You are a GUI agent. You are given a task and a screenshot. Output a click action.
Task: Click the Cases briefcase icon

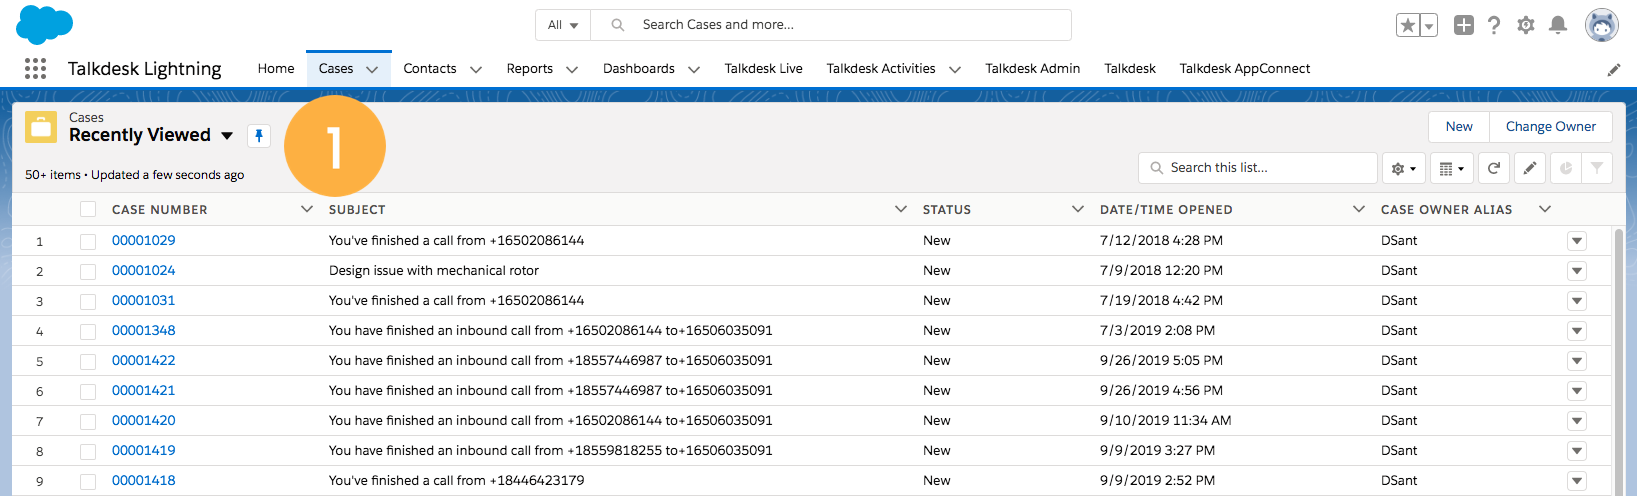[x=41, y=127]
